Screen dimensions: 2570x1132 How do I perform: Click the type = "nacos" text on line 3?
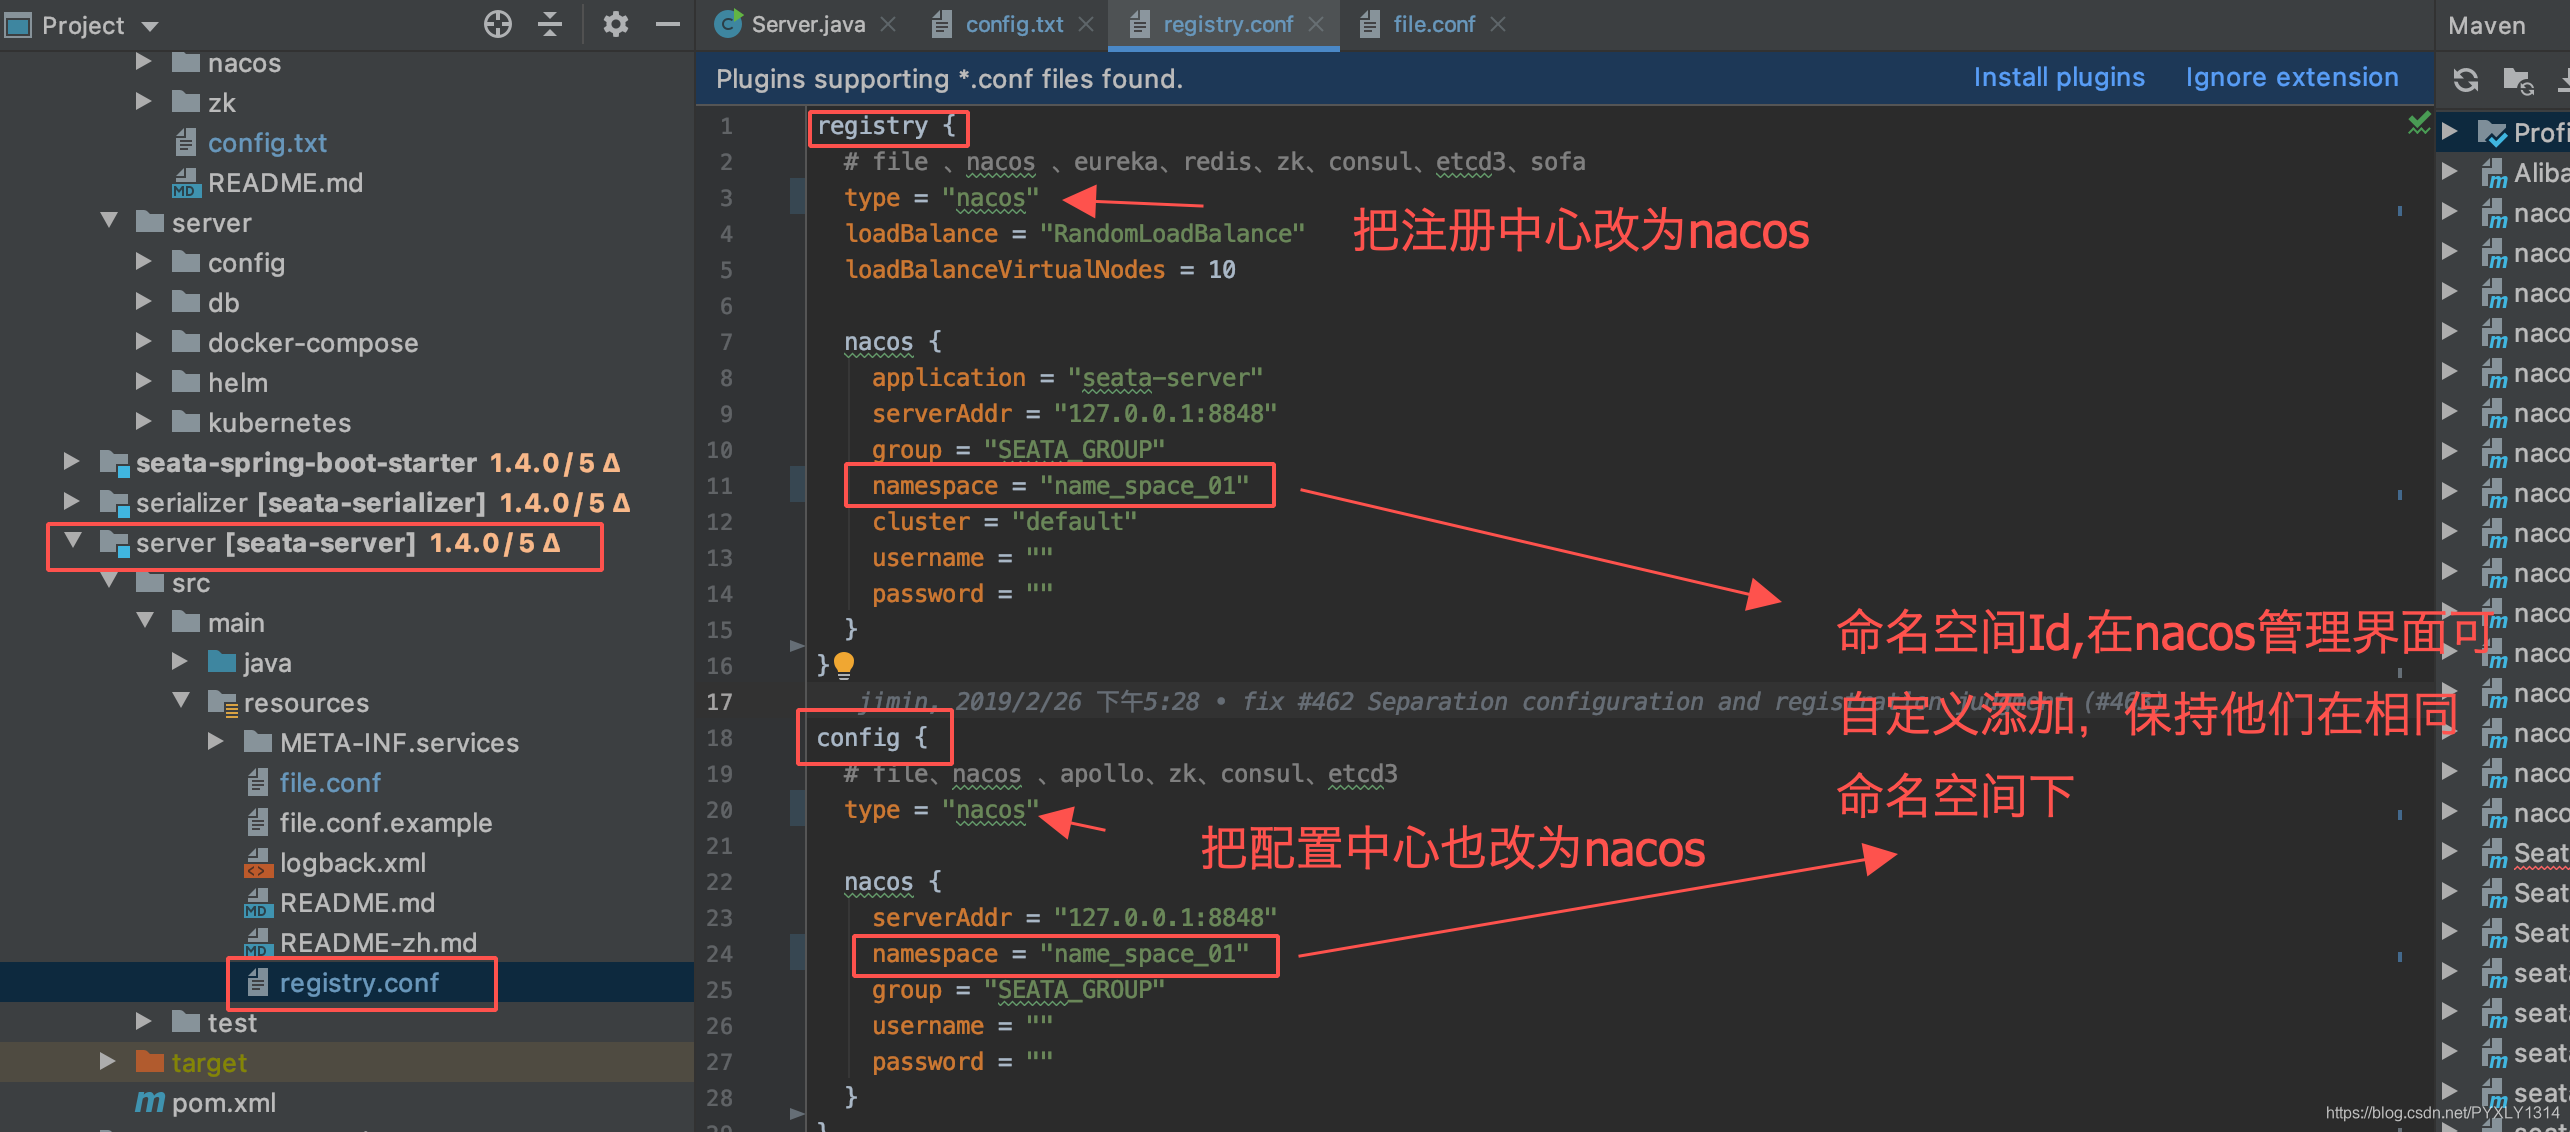point(941,198)
